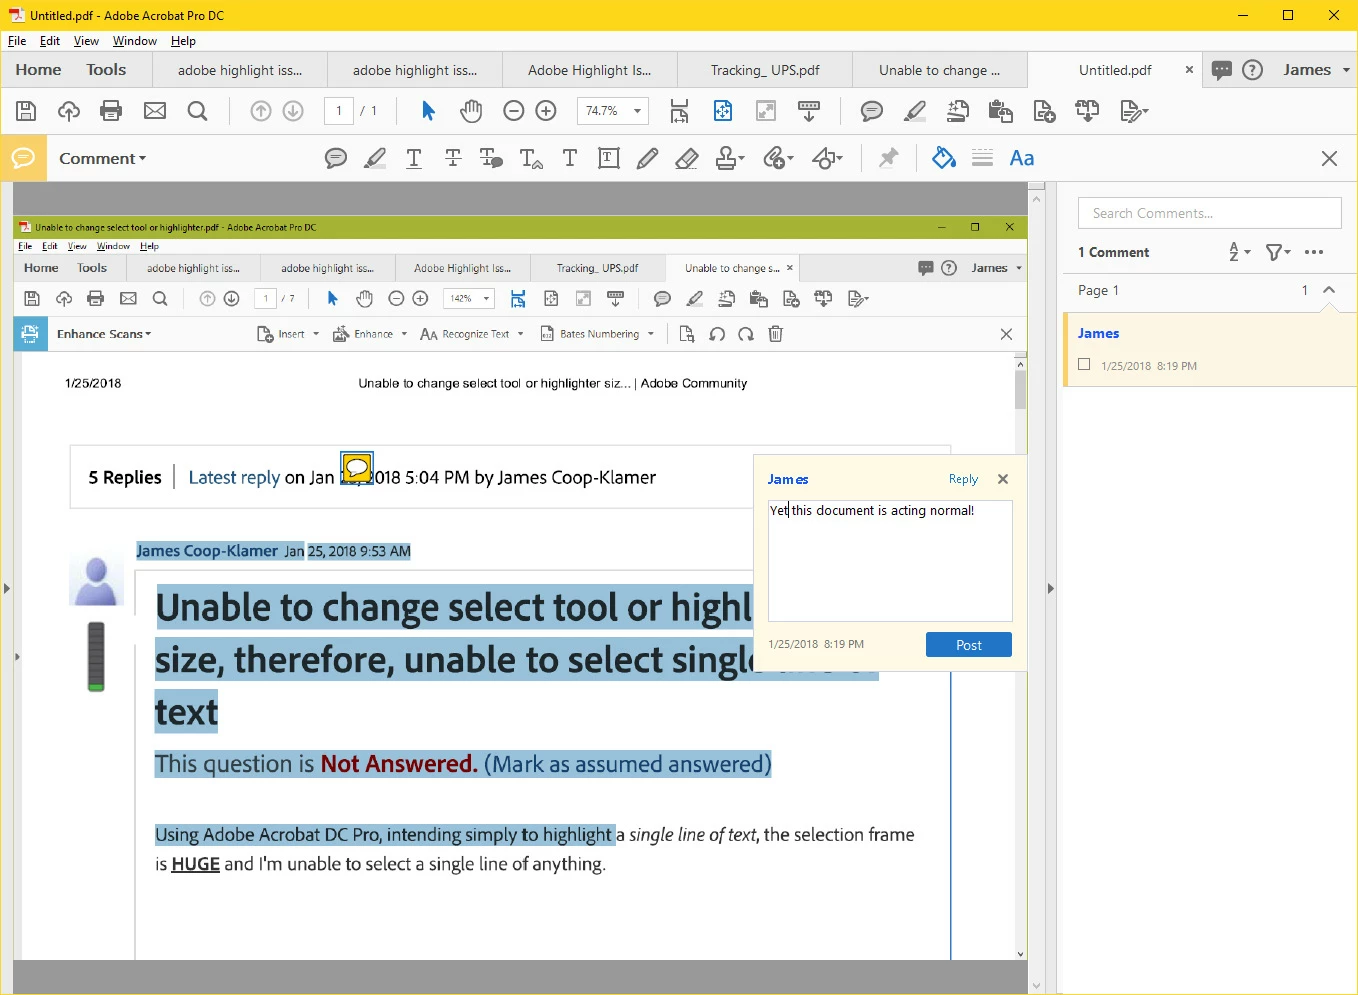Viewport: 1358px width, 995px height.
Task: Open the Edit menu
Action: point(50,41)
